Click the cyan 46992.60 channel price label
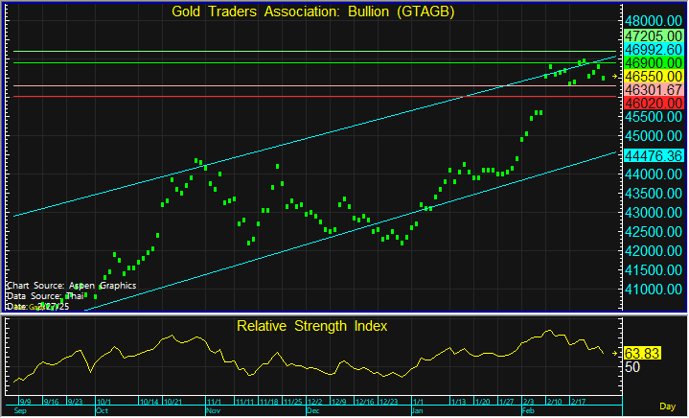 (652, 48)
